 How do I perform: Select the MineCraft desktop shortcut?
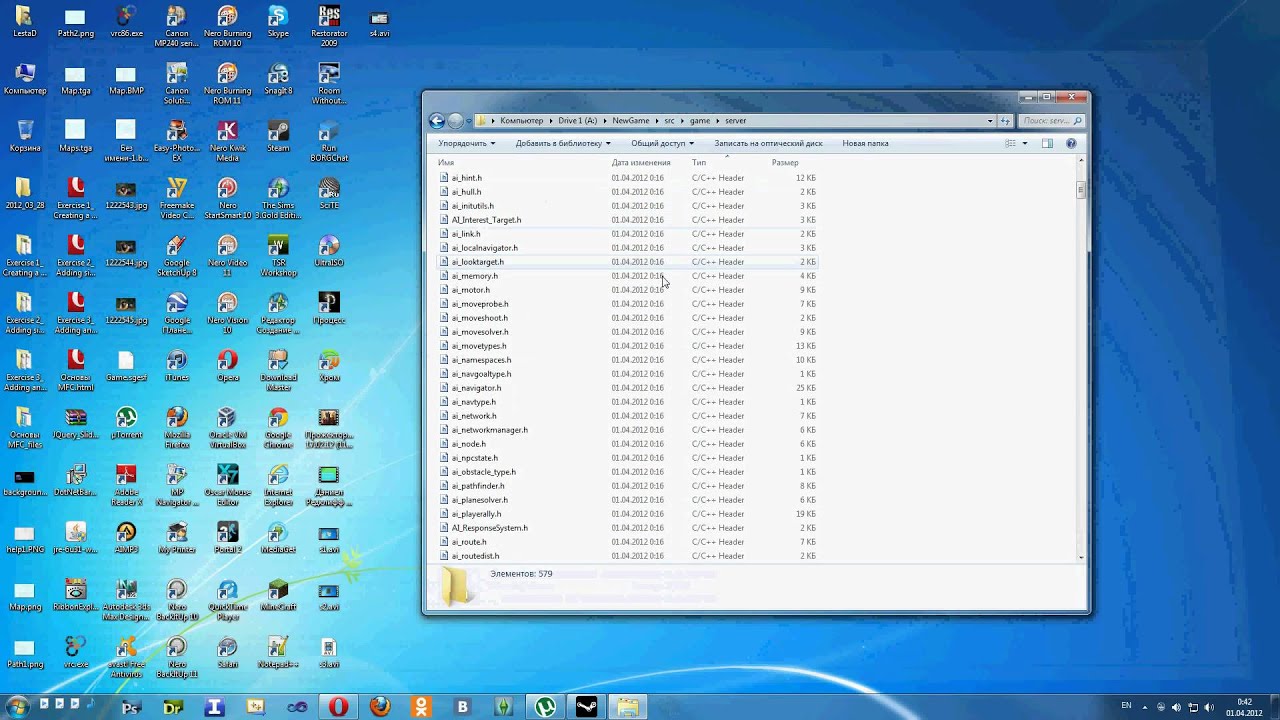(x=278, y=596)
